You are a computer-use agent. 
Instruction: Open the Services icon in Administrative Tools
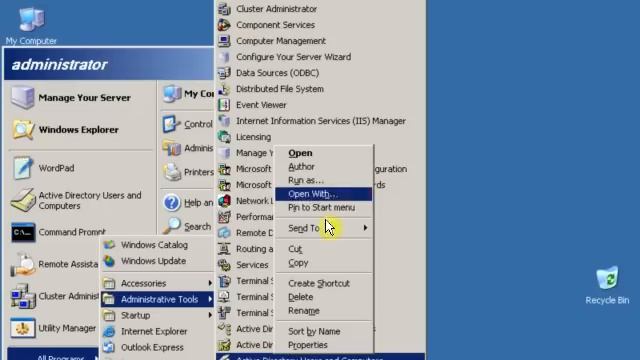(224, 265)
